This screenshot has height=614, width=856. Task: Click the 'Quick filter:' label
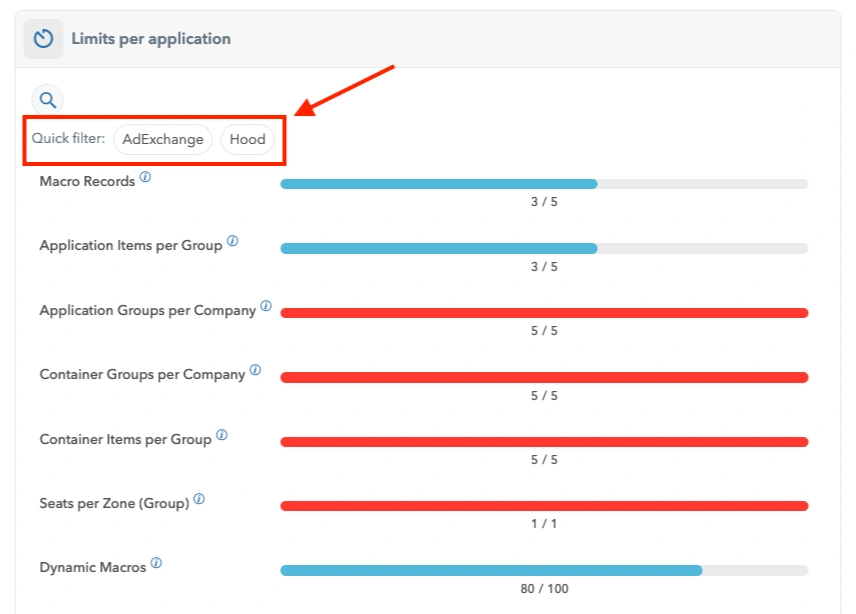68,139
